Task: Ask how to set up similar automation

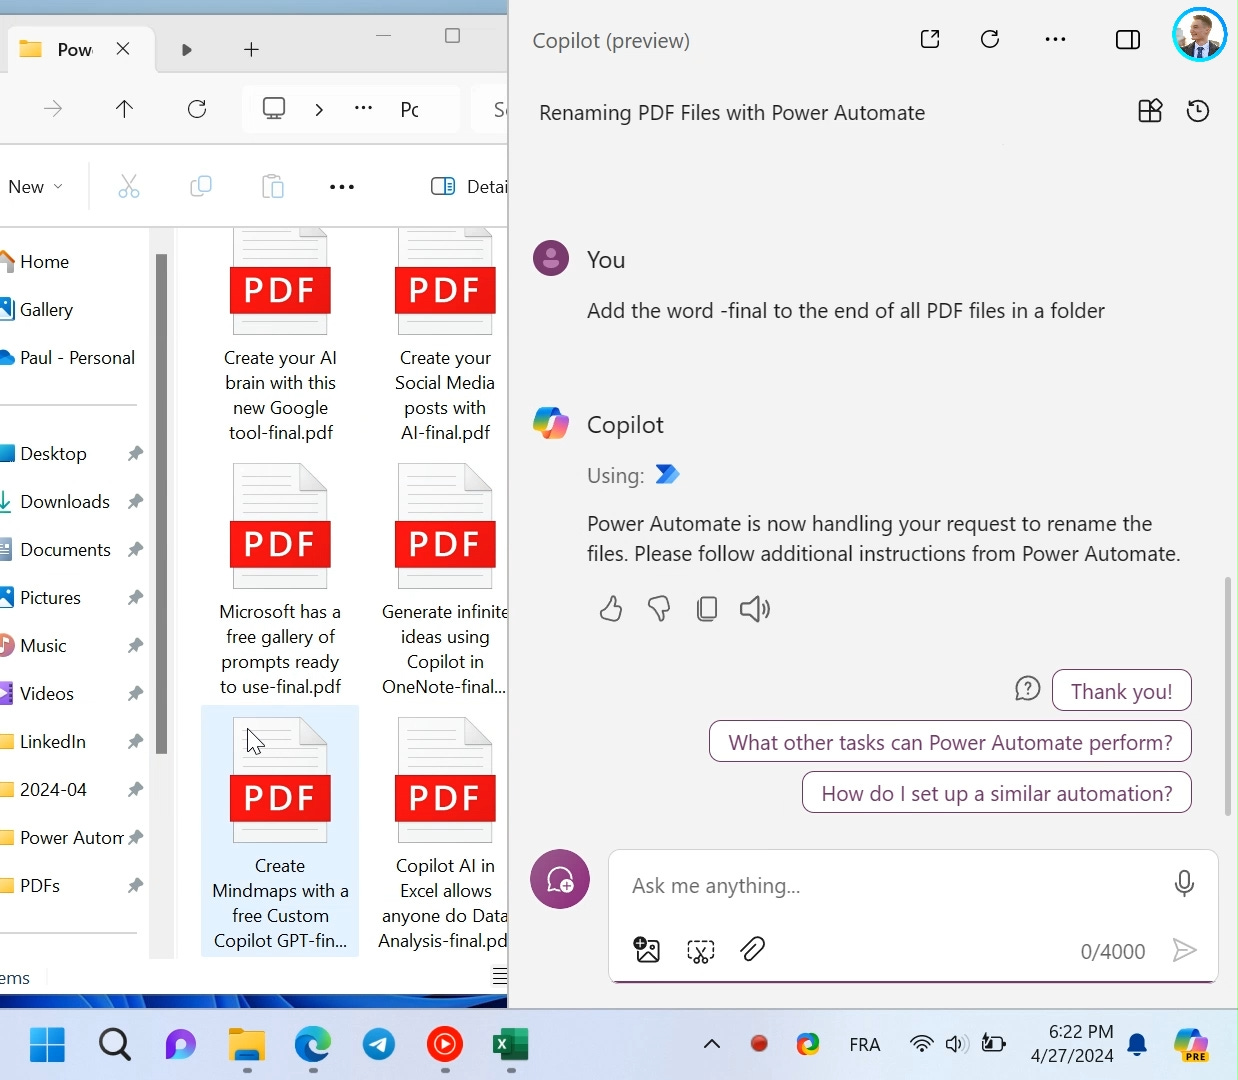Action: pyautogui.click(x=997, y=793)
